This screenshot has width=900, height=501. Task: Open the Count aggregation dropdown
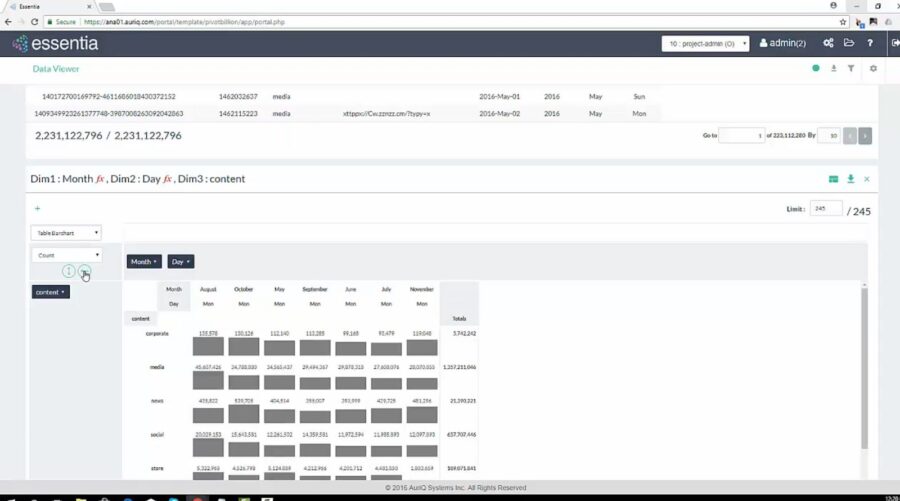point(66,255)
